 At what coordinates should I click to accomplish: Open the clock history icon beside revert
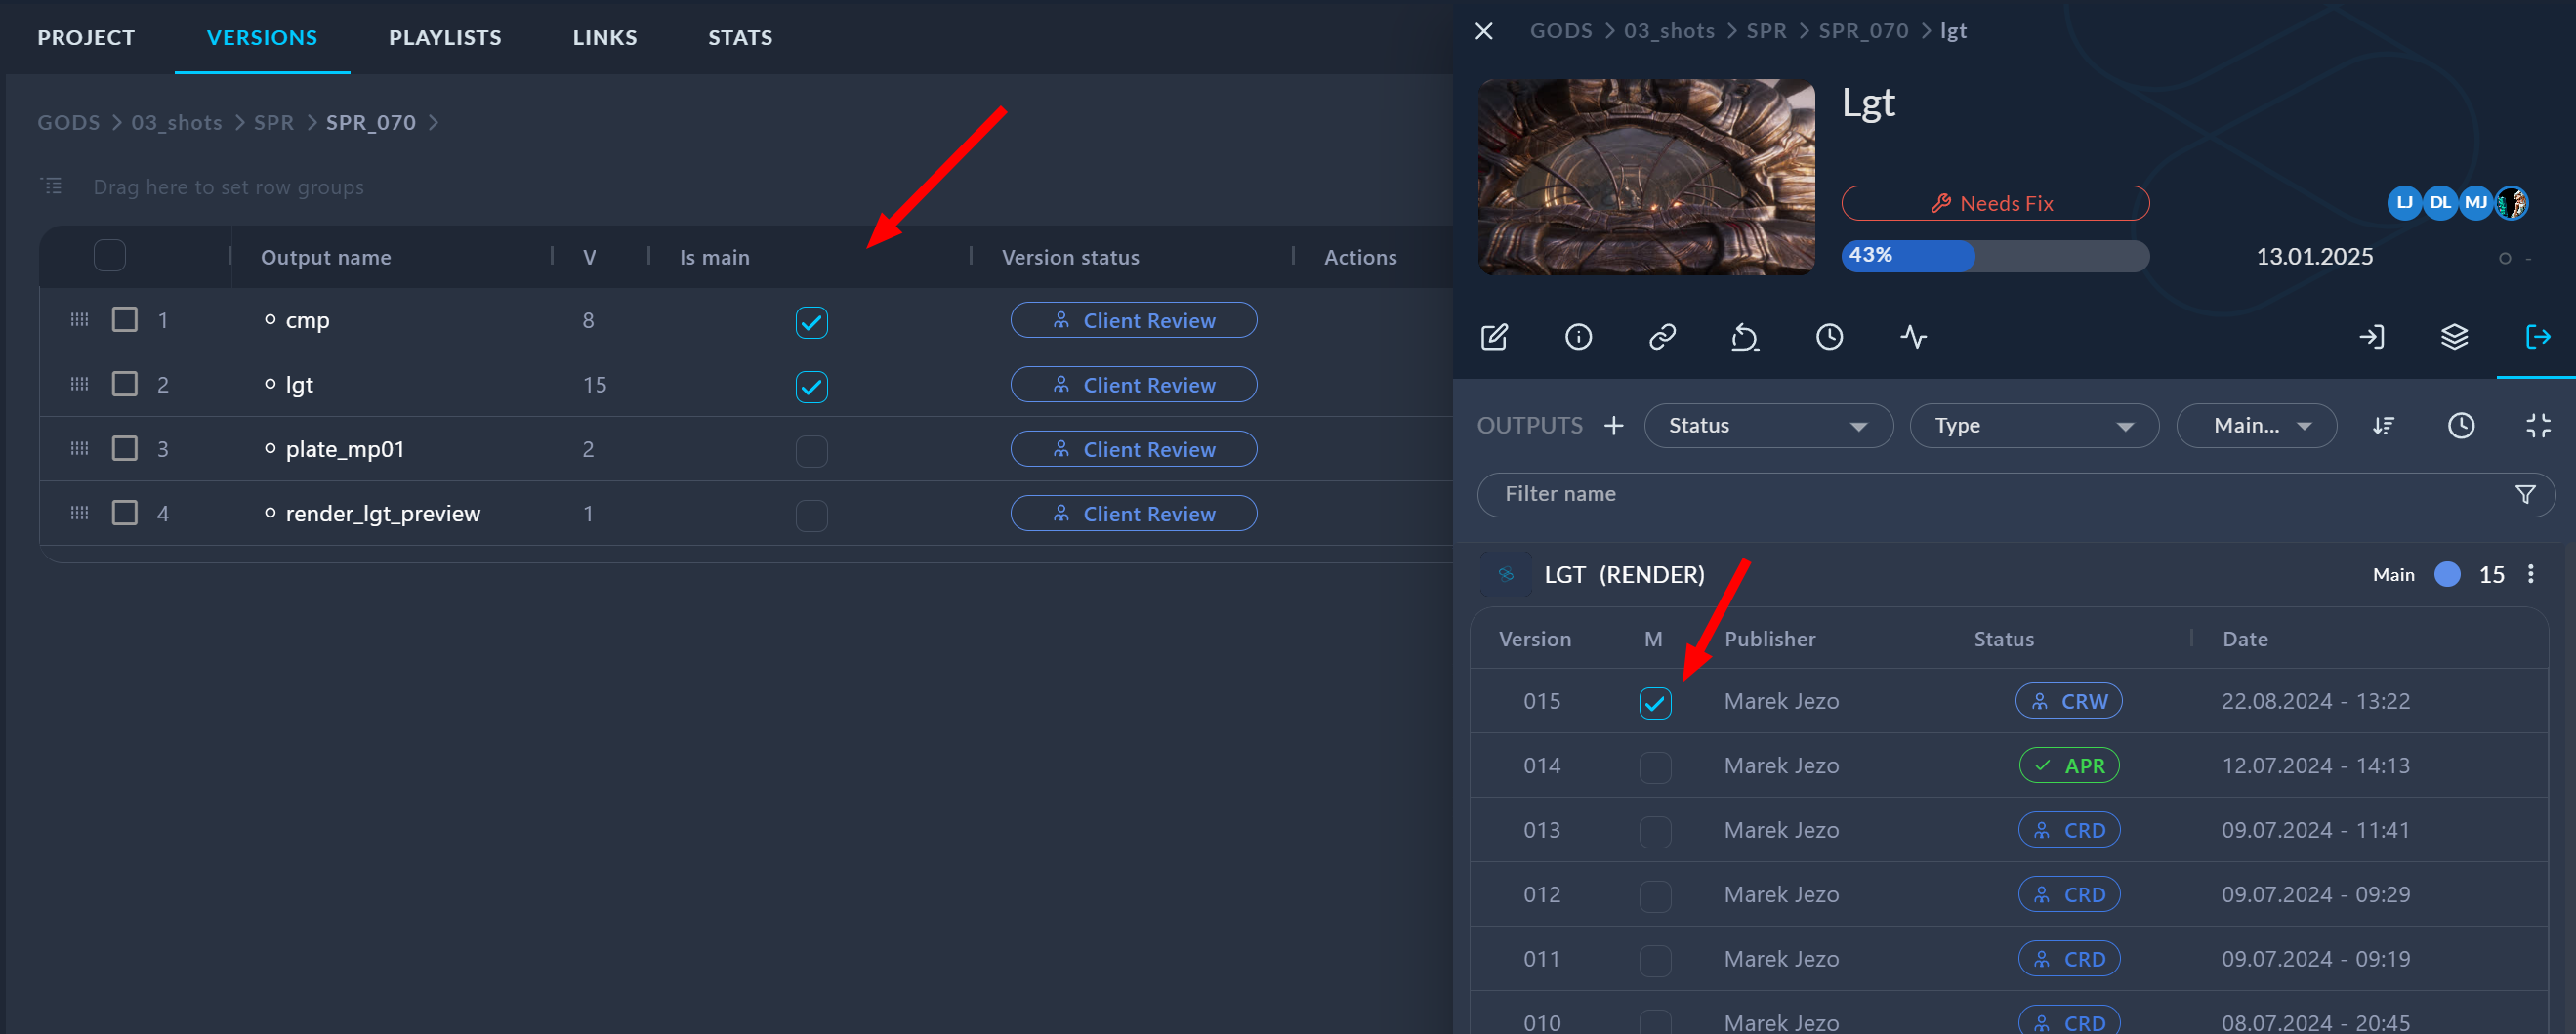click(1829, 337)
